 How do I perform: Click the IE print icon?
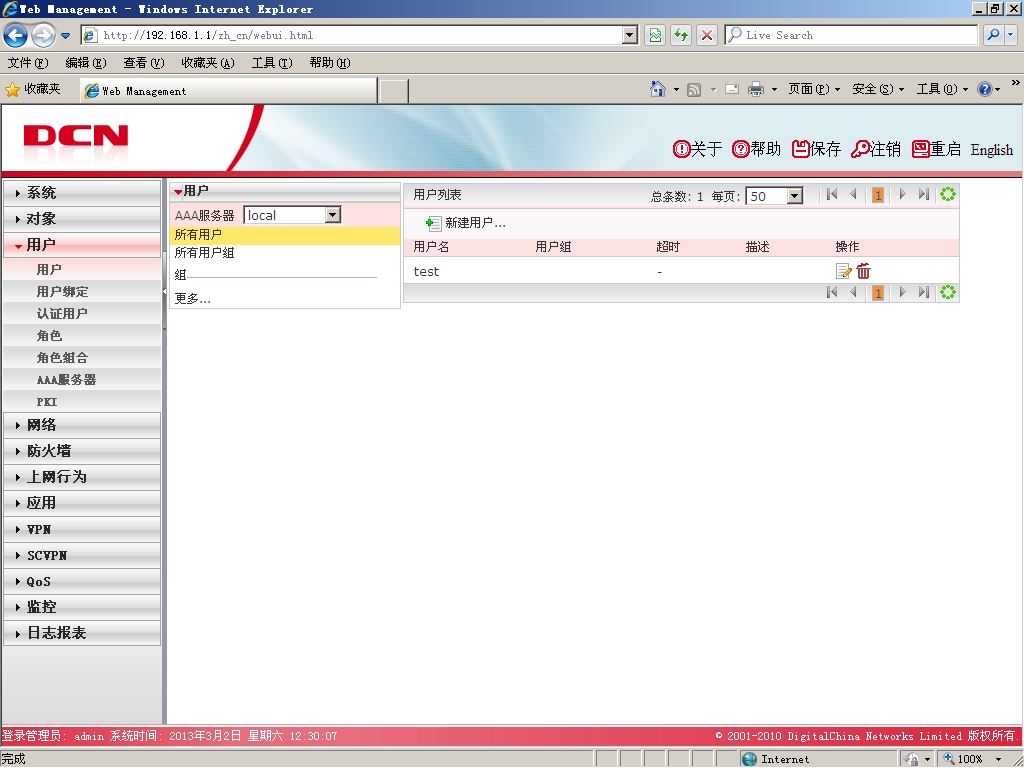pyautogui.click(x=756, y=89)
